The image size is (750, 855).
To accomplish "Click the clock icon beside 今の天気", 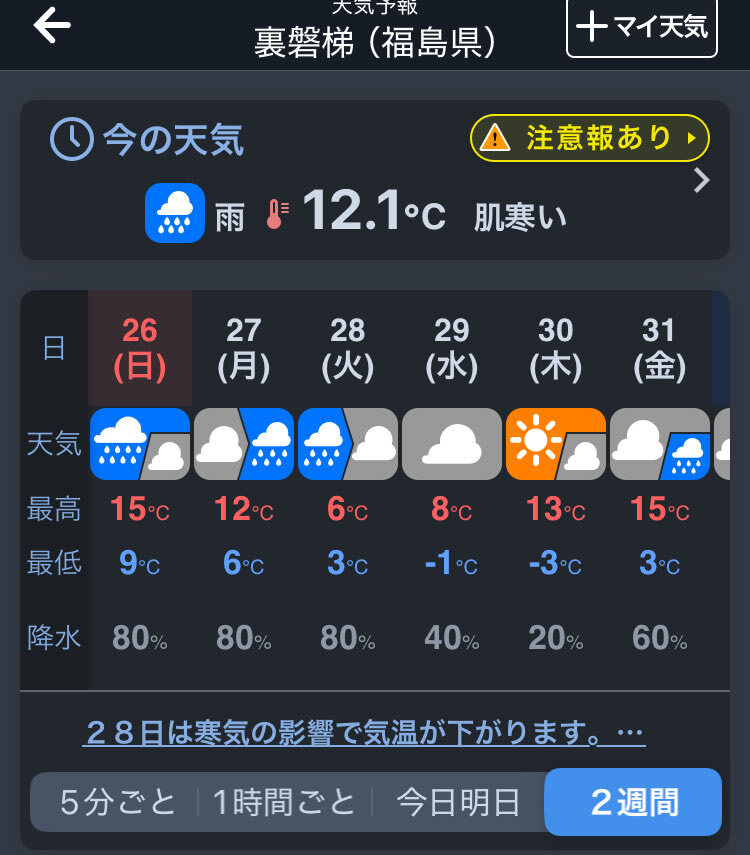I will pyautogui.click(x=71, y=140).
